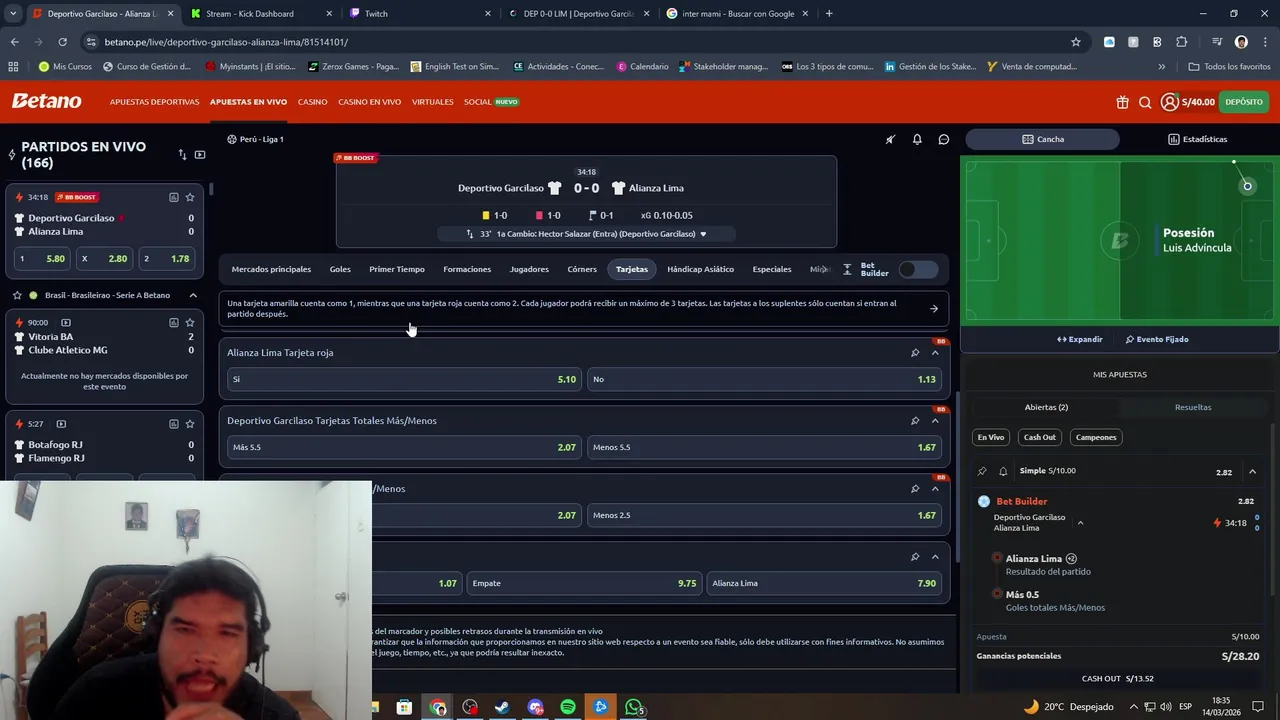This screenshot has width=1280, height=720.
Task: Collapse Deportivo Garcilaso Tarjetas Totales market
Action: coord(935,421)
